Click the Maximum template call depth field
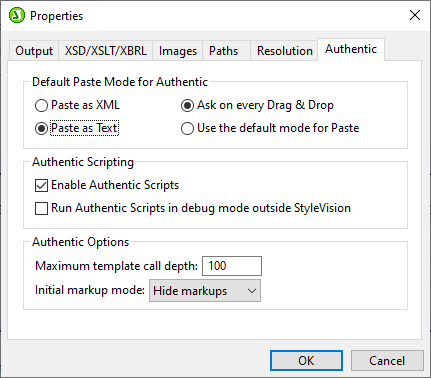 [232, 266]
